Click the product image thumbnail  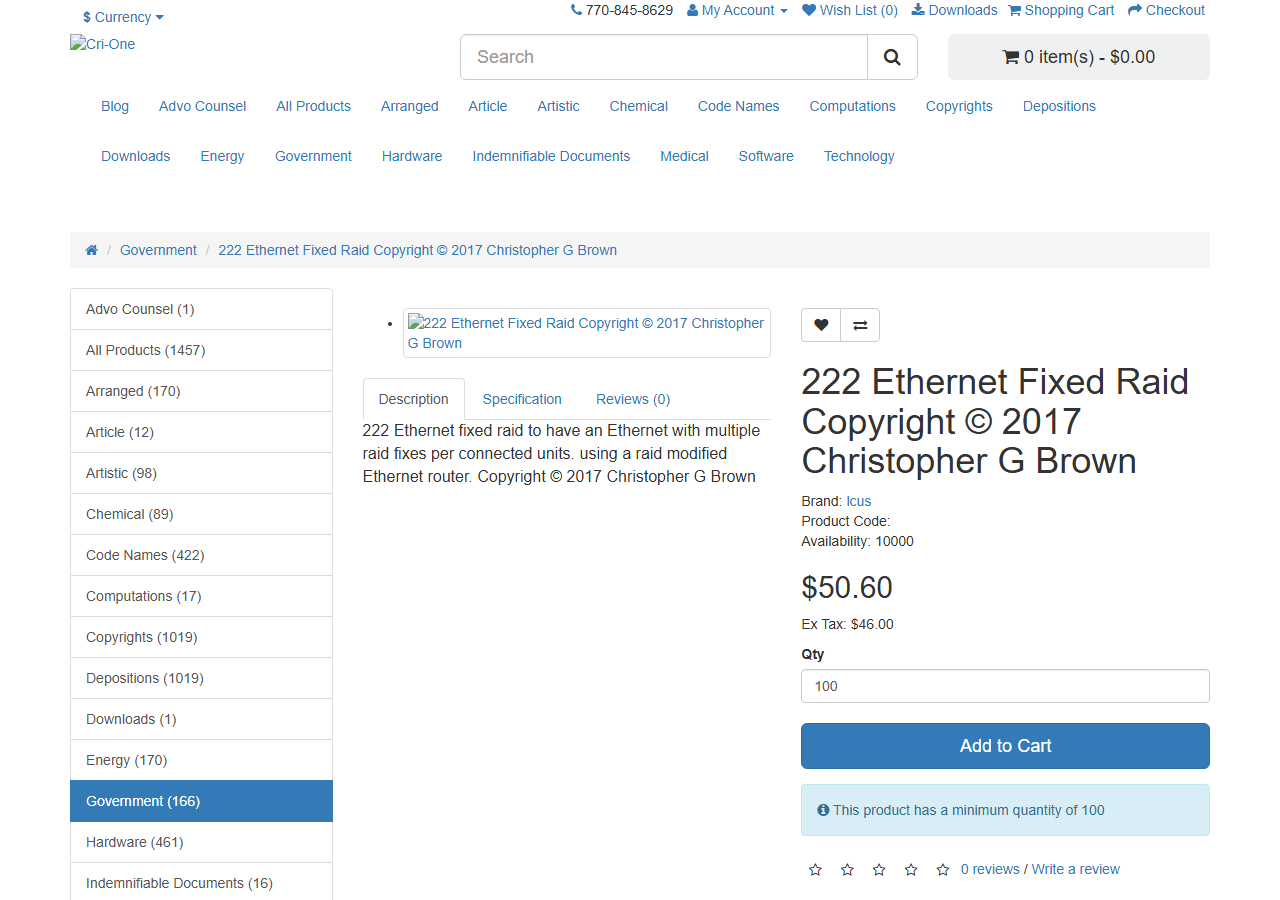point(586,333)
